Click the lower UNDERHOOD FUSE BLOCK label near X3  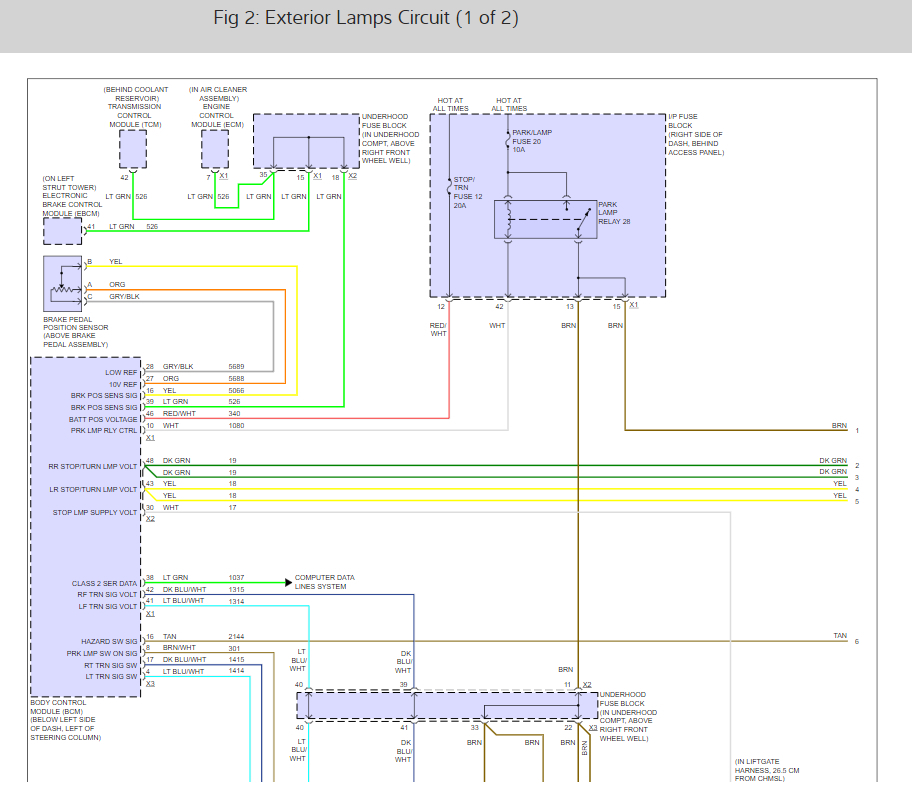click(628, 716)
